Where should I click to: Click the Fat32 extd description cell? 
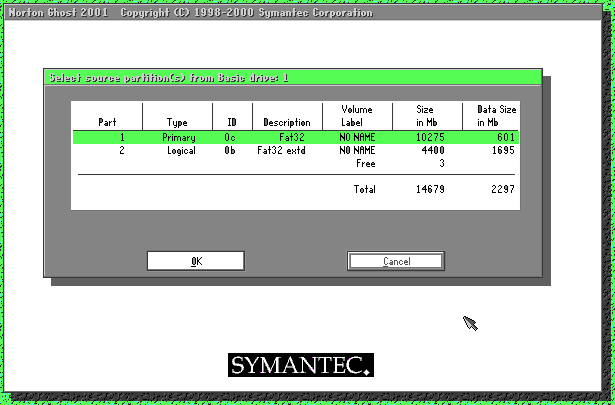pos(281,151)
